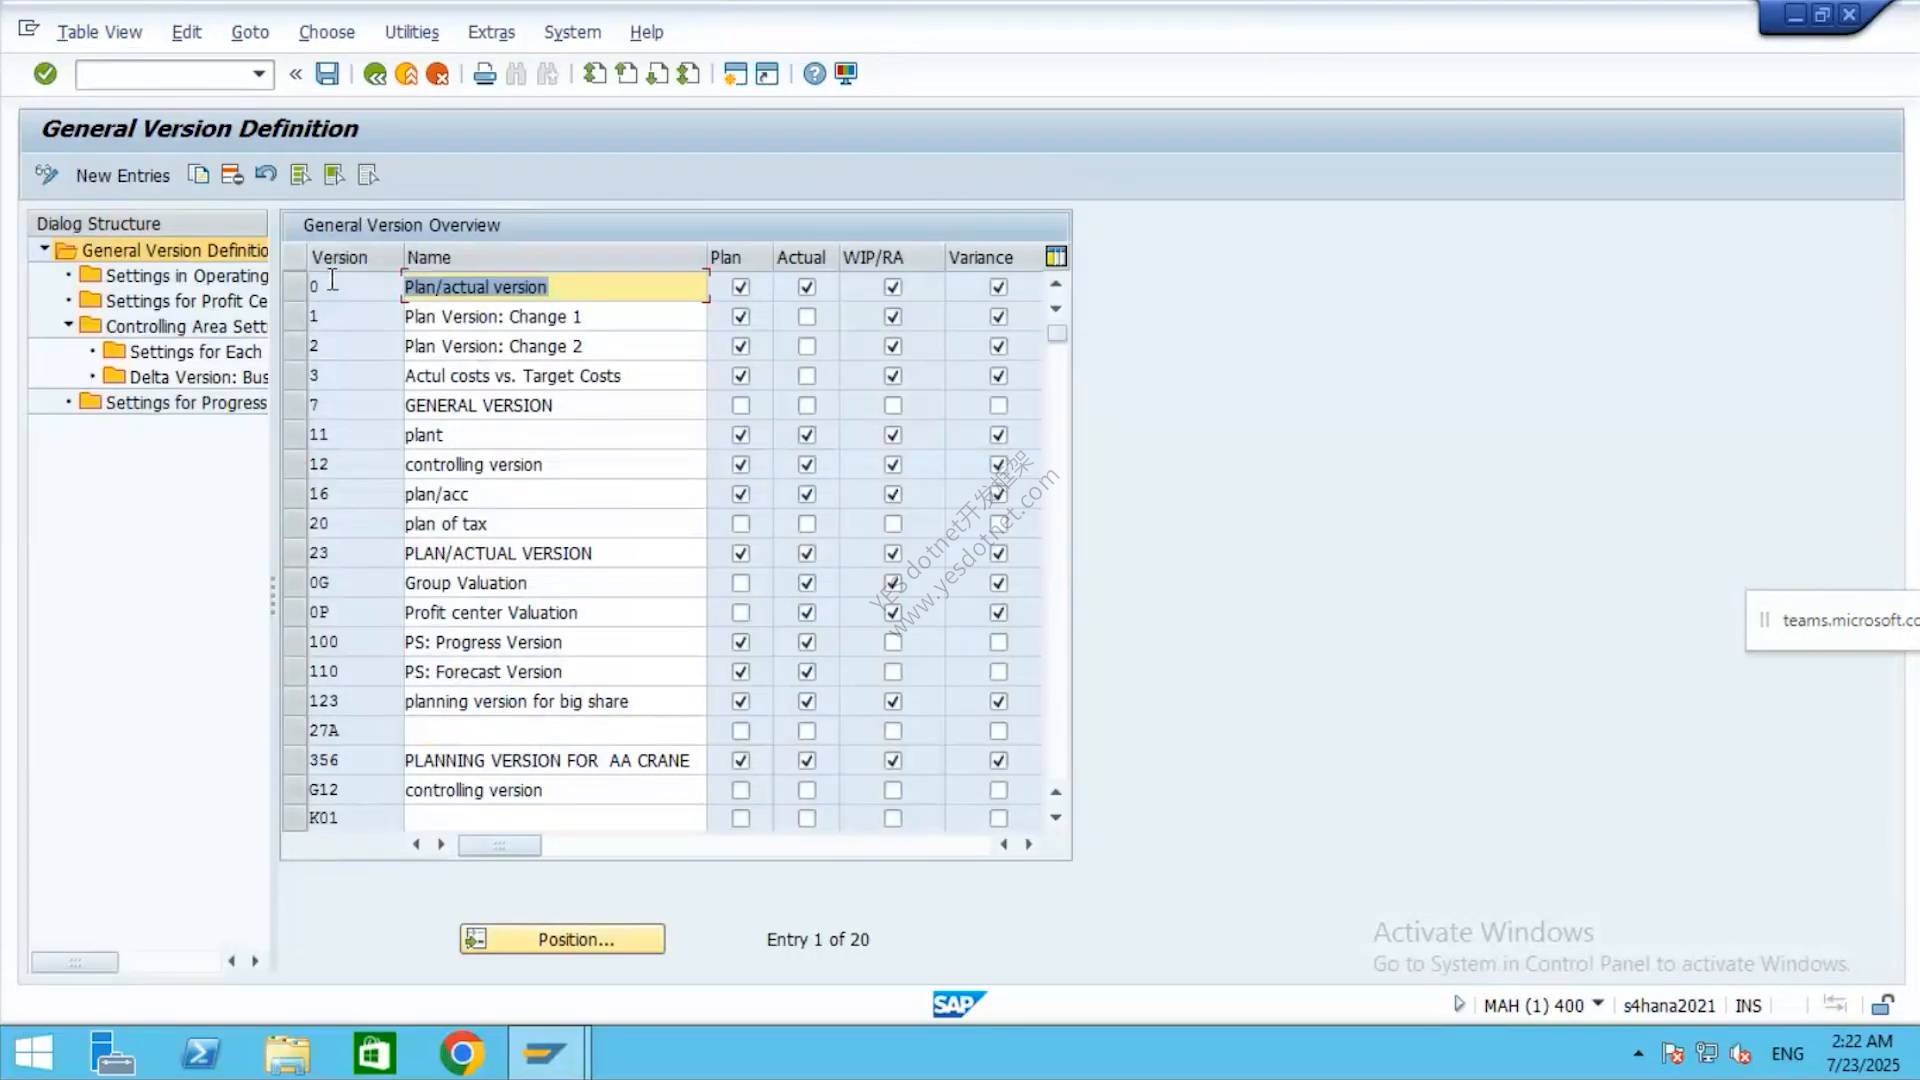Click the table horizontal scrollbar thumb
1920x1080 pixels.
pos(499,845)
